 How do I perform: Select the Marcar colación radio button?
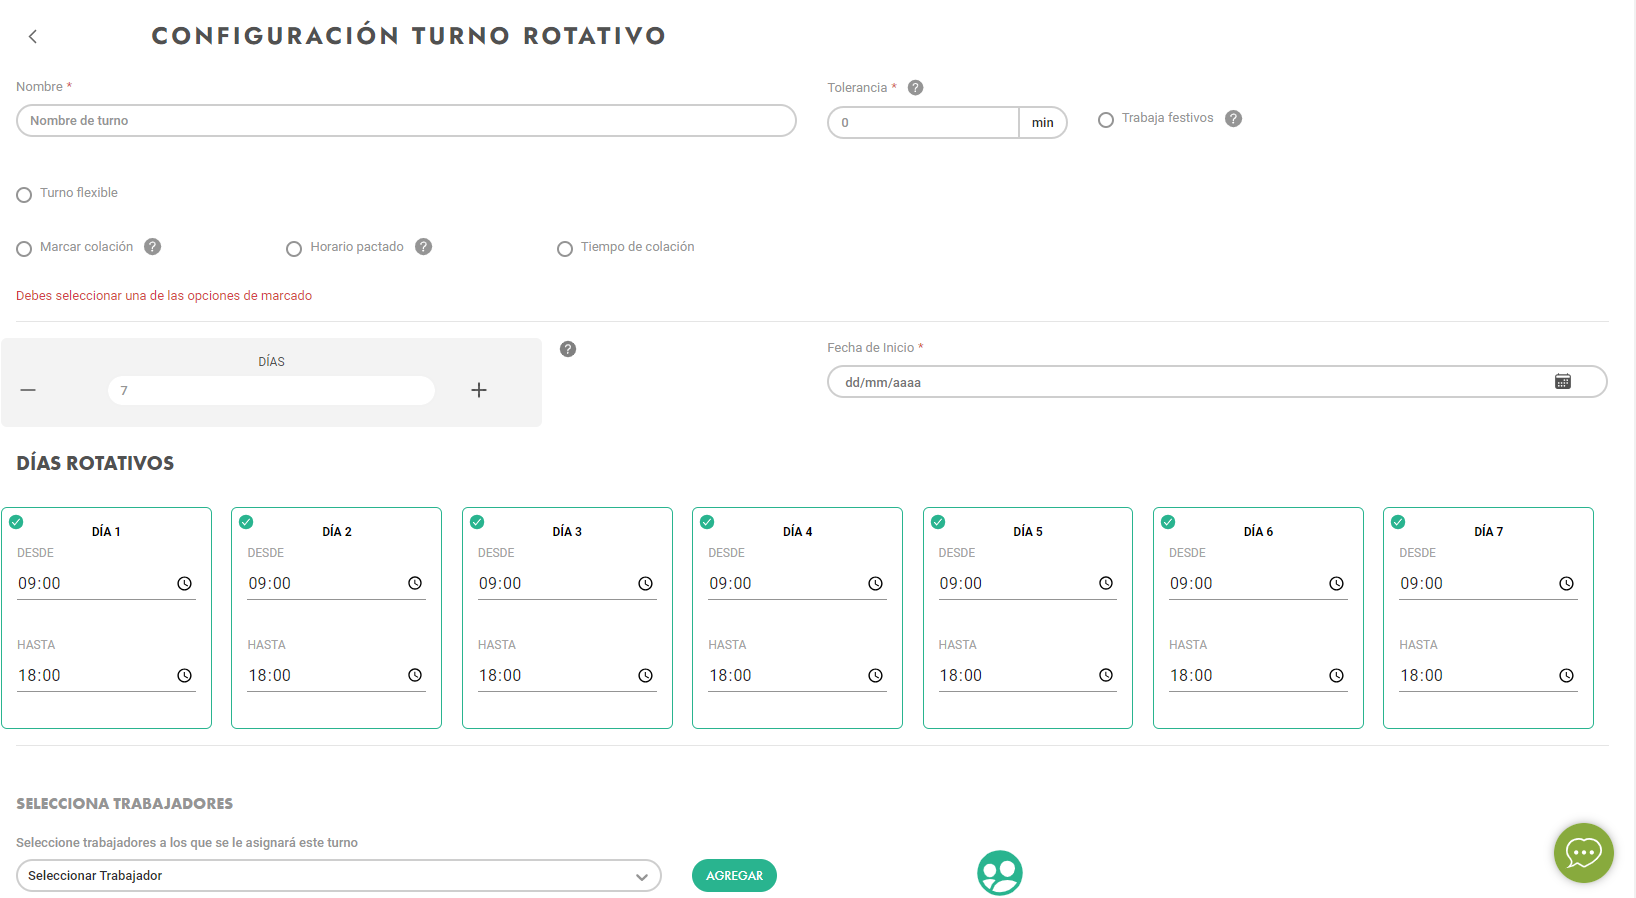[x=24, y=249]
